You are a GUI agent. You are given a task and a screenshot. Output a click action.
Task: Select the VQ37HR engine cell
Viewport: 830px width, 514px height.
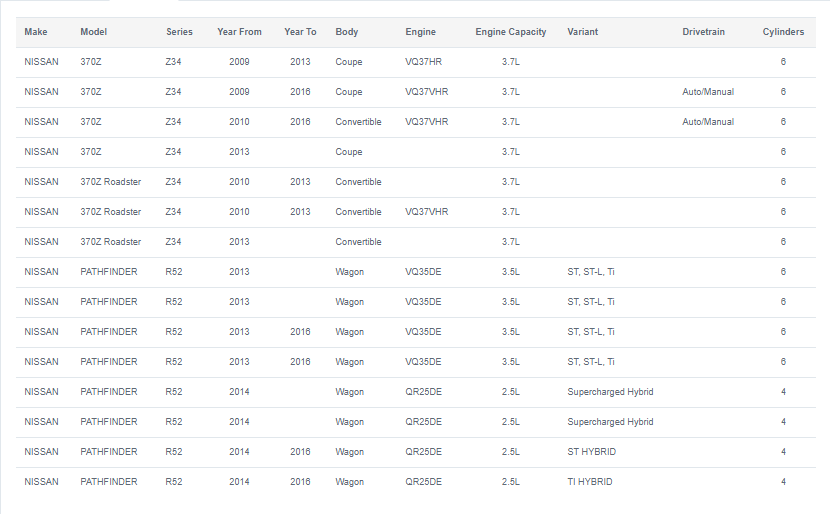click(423, 62)
